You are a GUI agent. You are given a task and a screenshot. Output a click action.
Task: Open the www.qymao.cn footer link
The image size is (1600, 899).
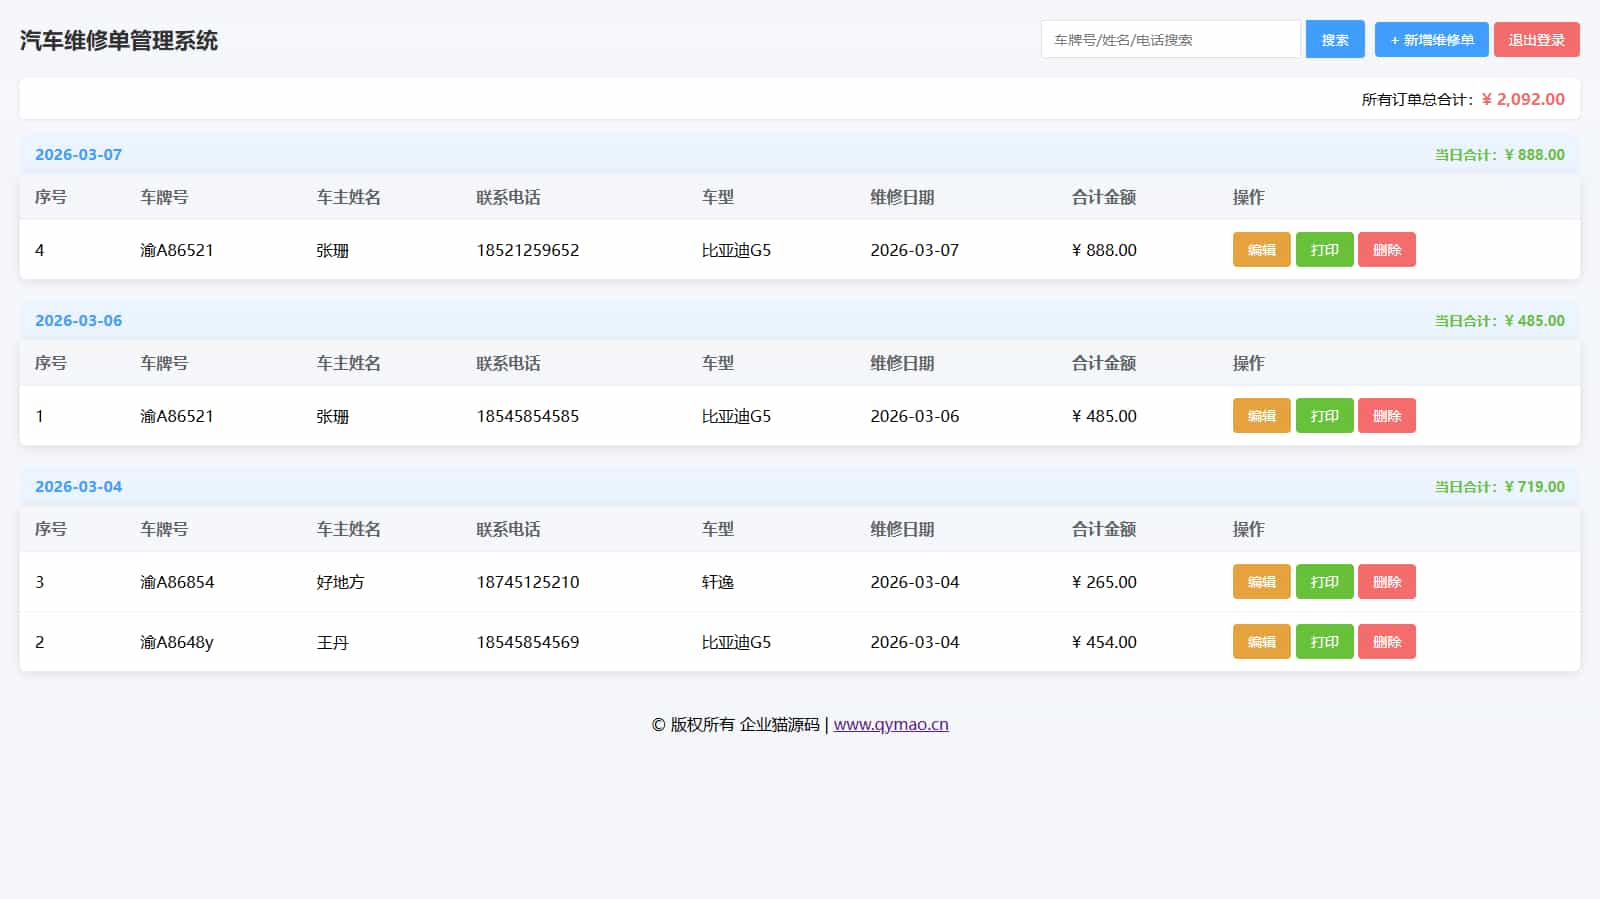[x=890, y=725]
